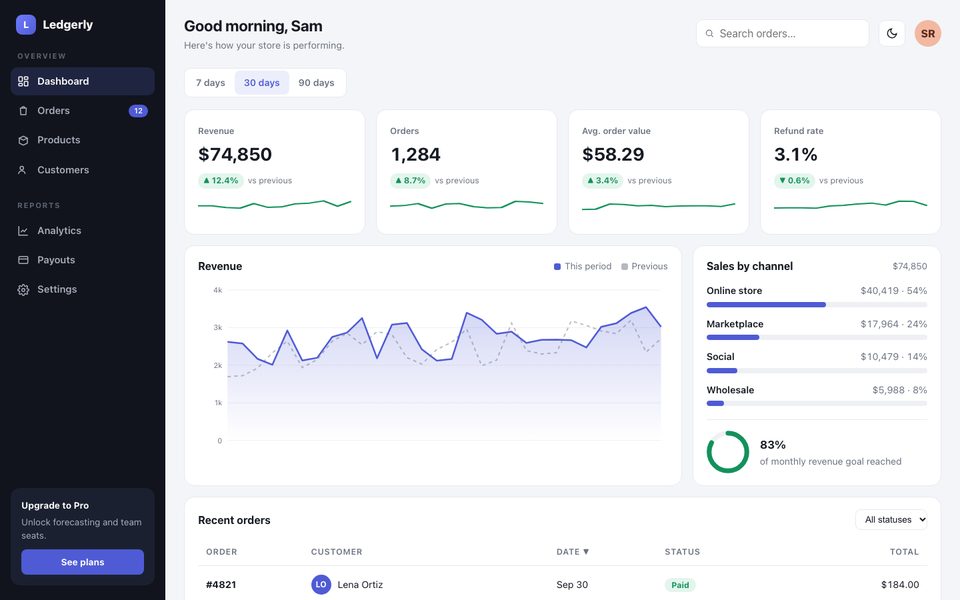Click the Products box icon
The height and width of the screenshot is (600, 960).
[23, 140]
